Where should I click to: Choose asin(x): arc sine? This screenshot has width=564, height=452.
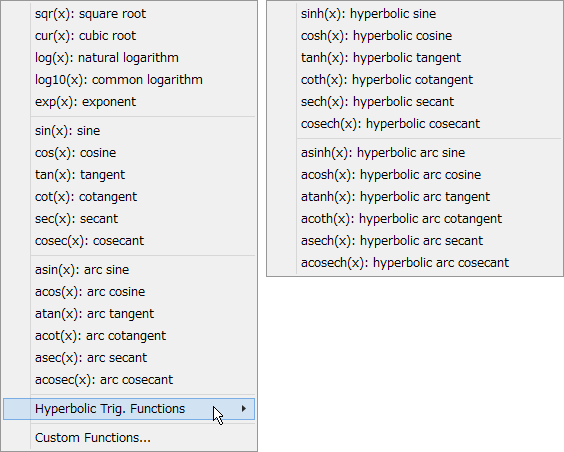(x=129, y=270)
